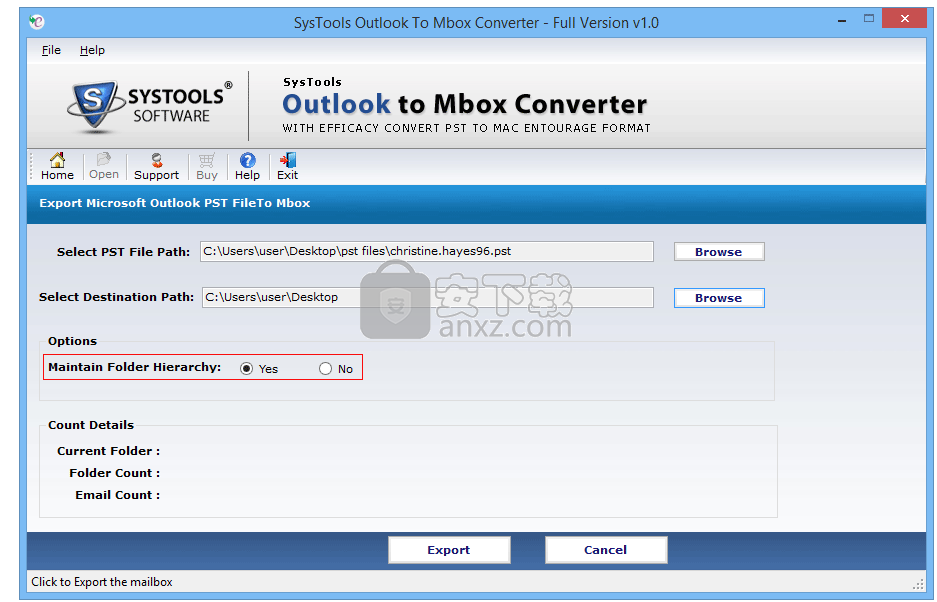Click 'Export Microsoft Outlook PST FileTo Mbox' header

pos(174,203)
